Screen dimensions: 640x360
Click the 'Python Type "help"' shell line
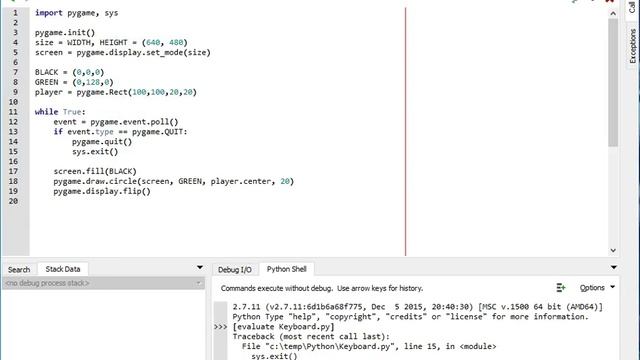411,317
